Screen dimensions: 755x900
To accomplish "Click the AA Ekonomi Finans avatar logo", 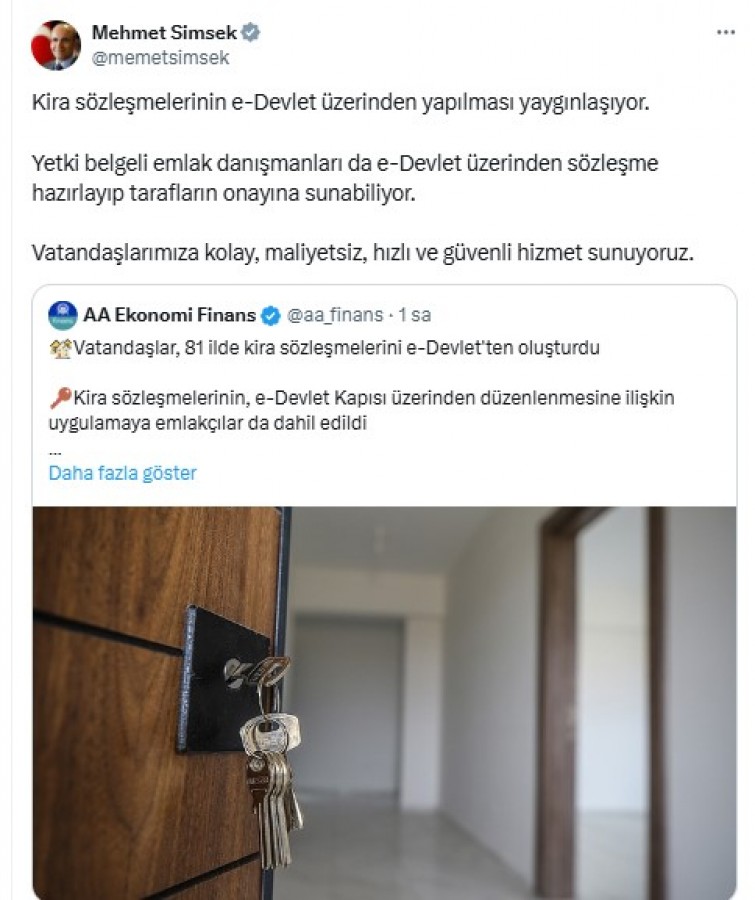I will pyautogui.click(x=63, y=315).
